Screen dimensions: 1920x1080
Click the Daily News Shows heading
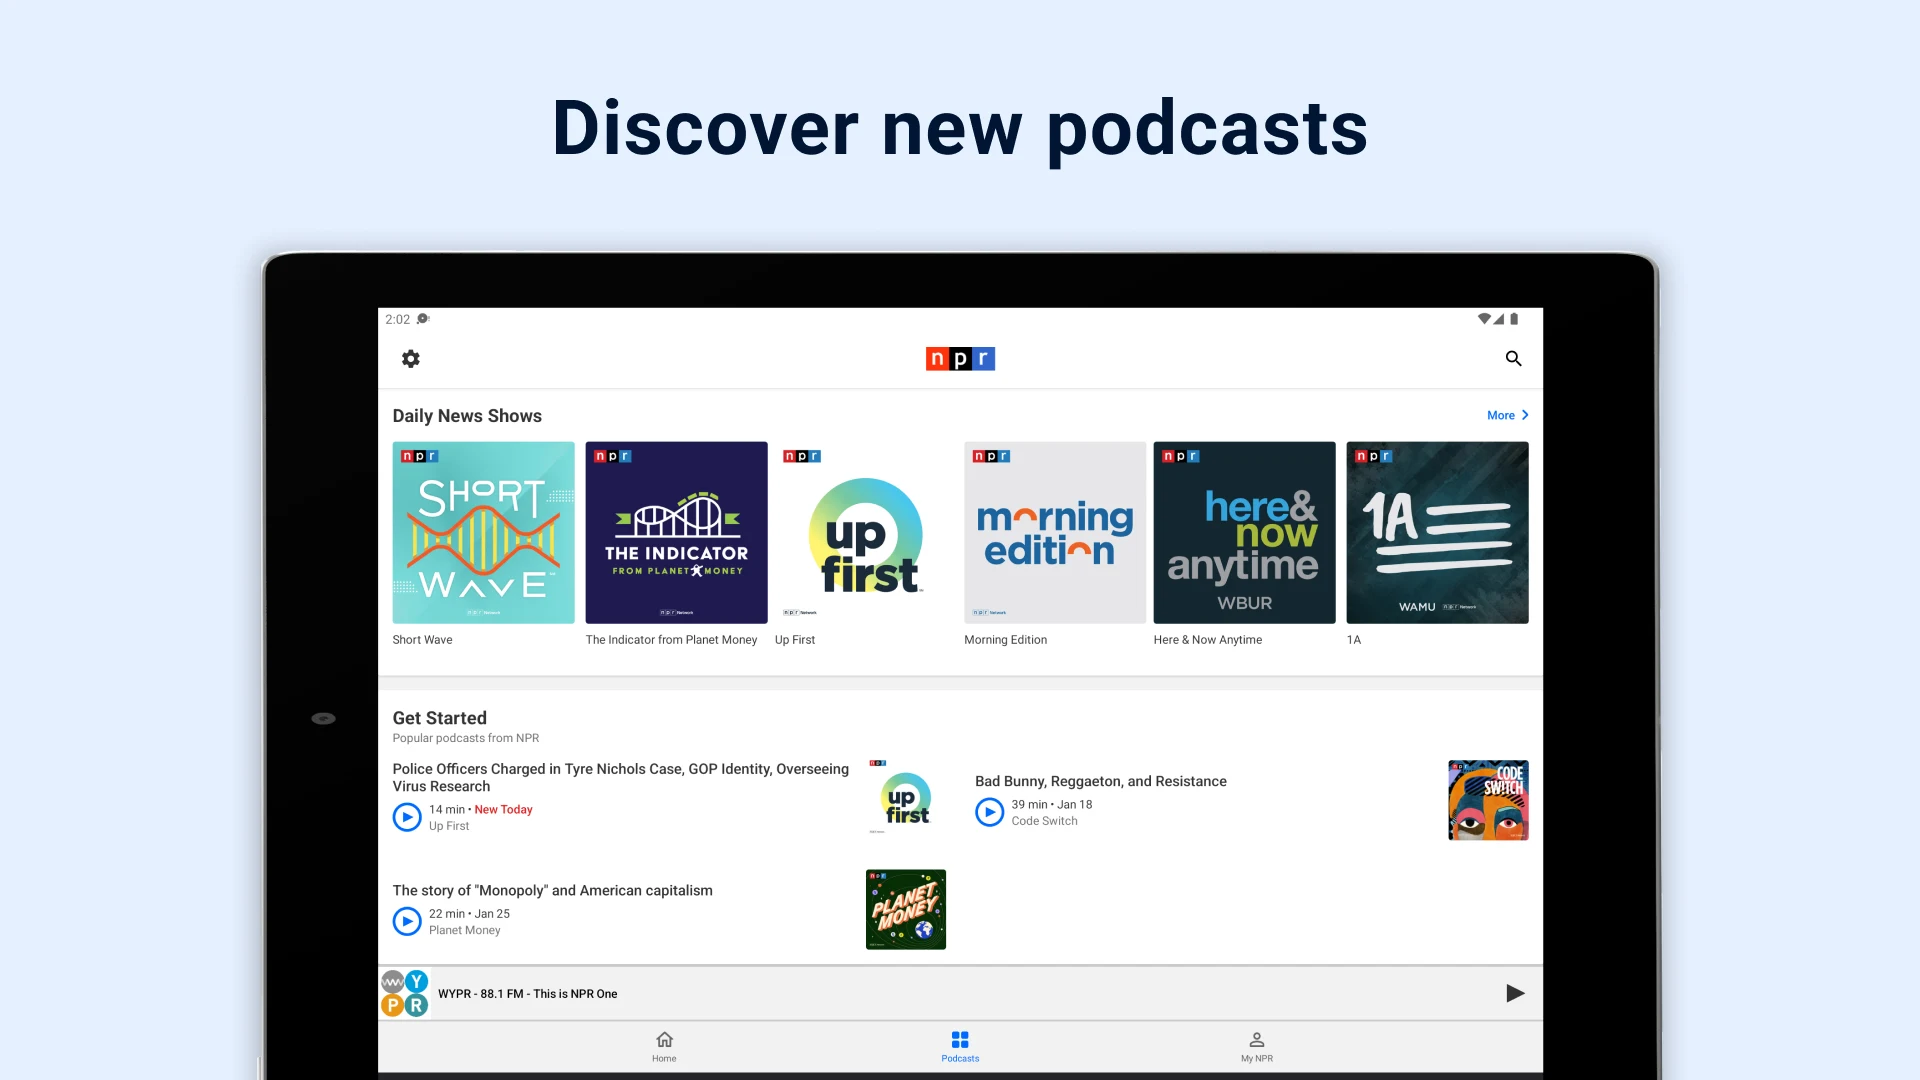[x=467, y=416]
